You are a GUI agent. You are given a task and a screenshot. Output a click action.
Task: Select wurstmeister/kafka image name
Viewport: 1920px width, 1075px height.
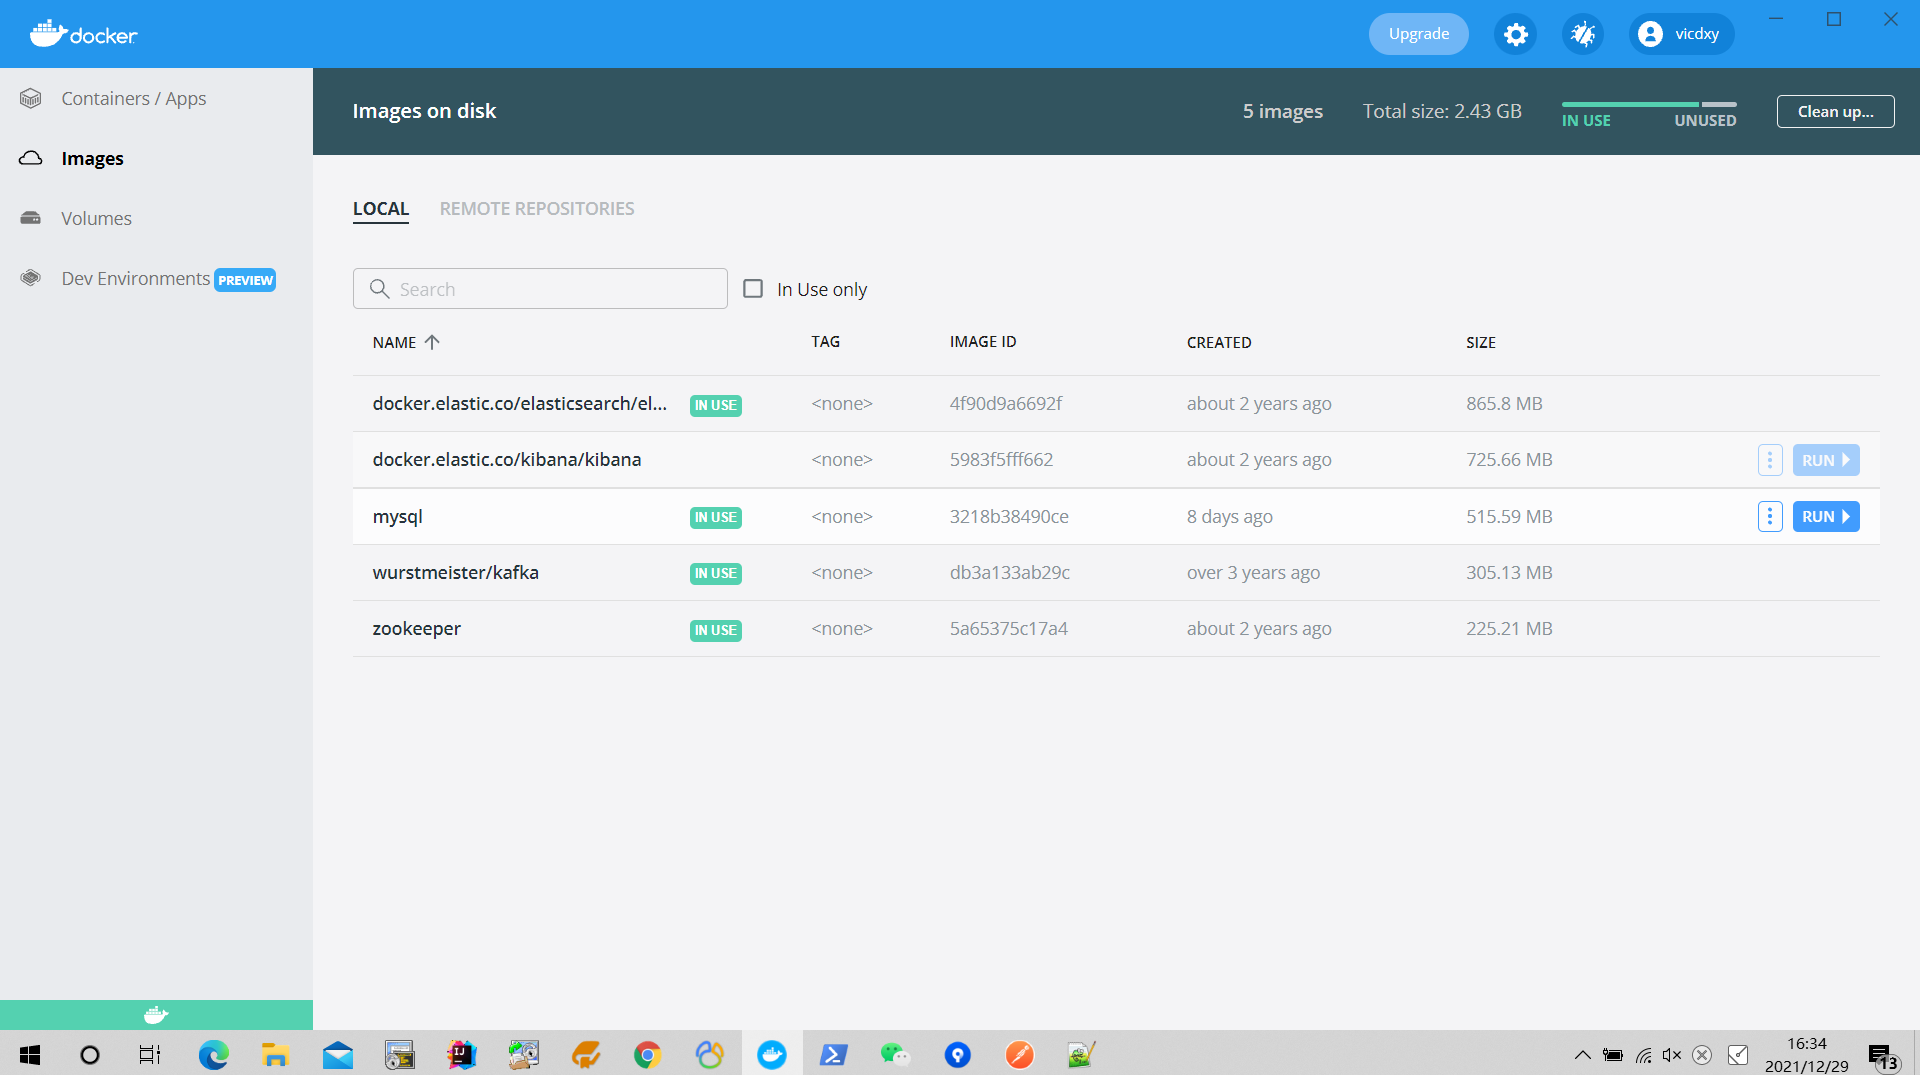[456, 573]
